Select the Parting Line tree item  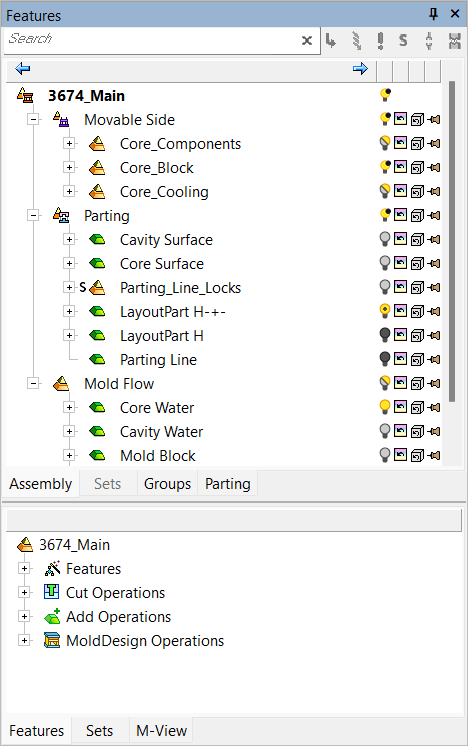pos(158,360)
